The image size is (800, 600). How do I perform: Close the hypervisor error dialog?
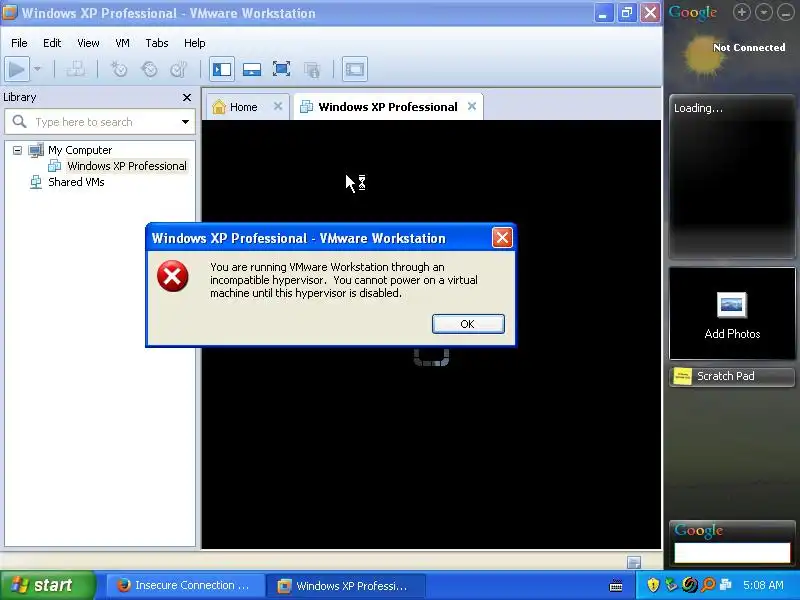coord(502,238)
